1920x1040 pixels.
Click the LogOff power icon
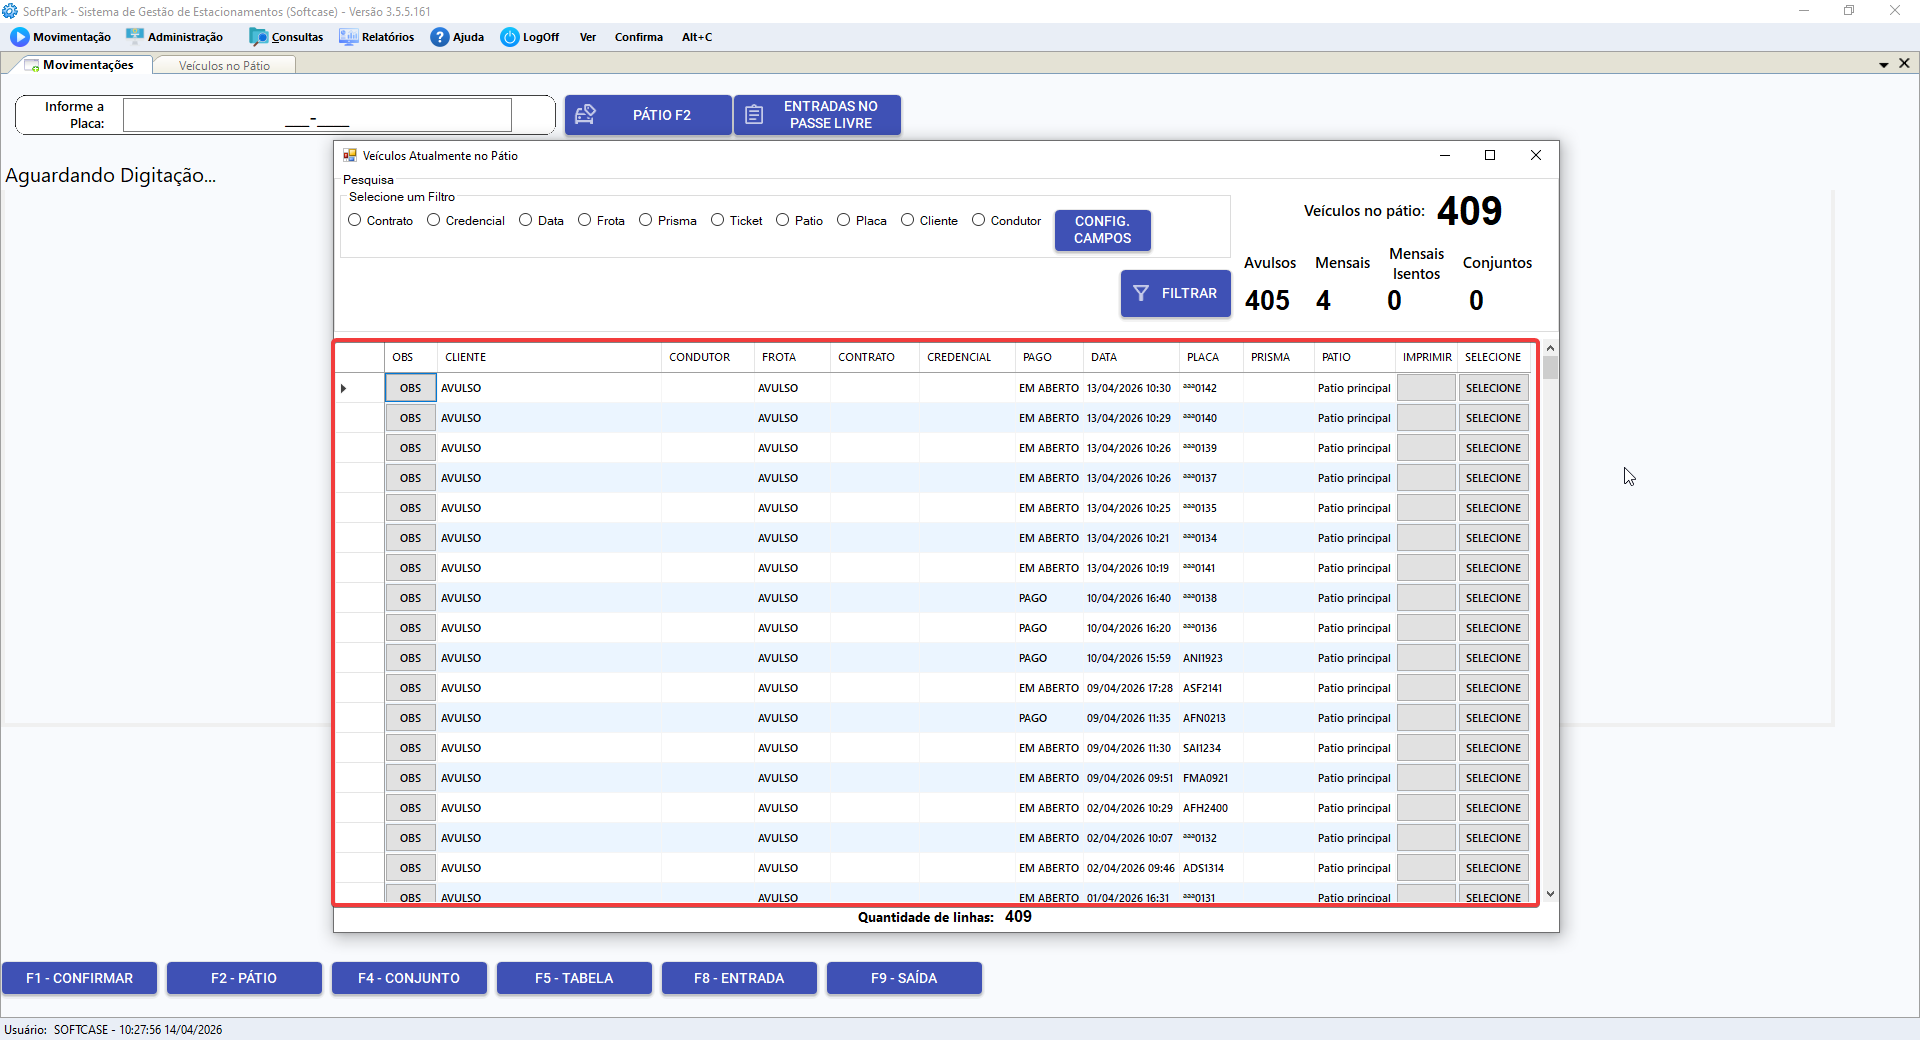[510, 37]
